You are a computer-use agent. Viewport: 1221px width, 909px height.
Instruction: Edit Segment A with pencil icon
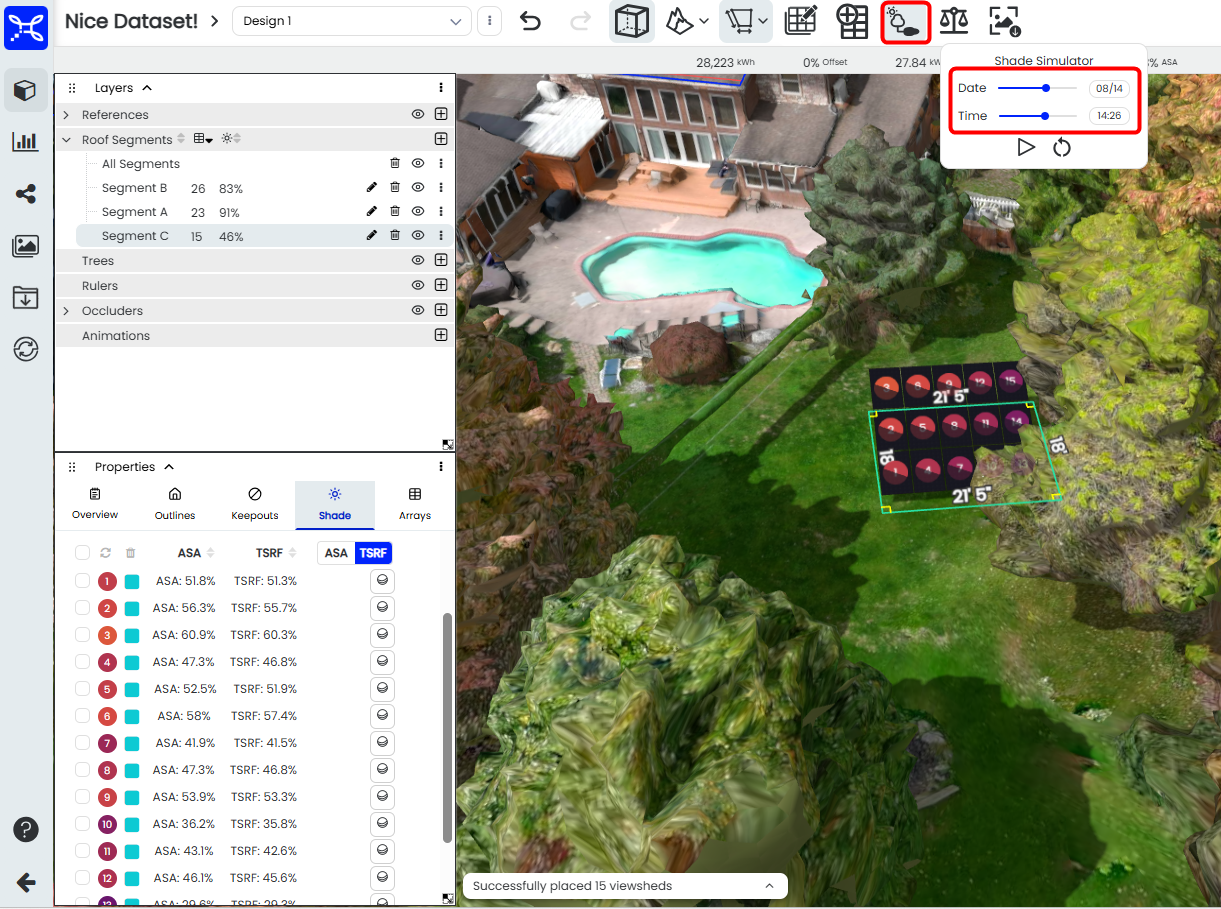pos(372,212)
